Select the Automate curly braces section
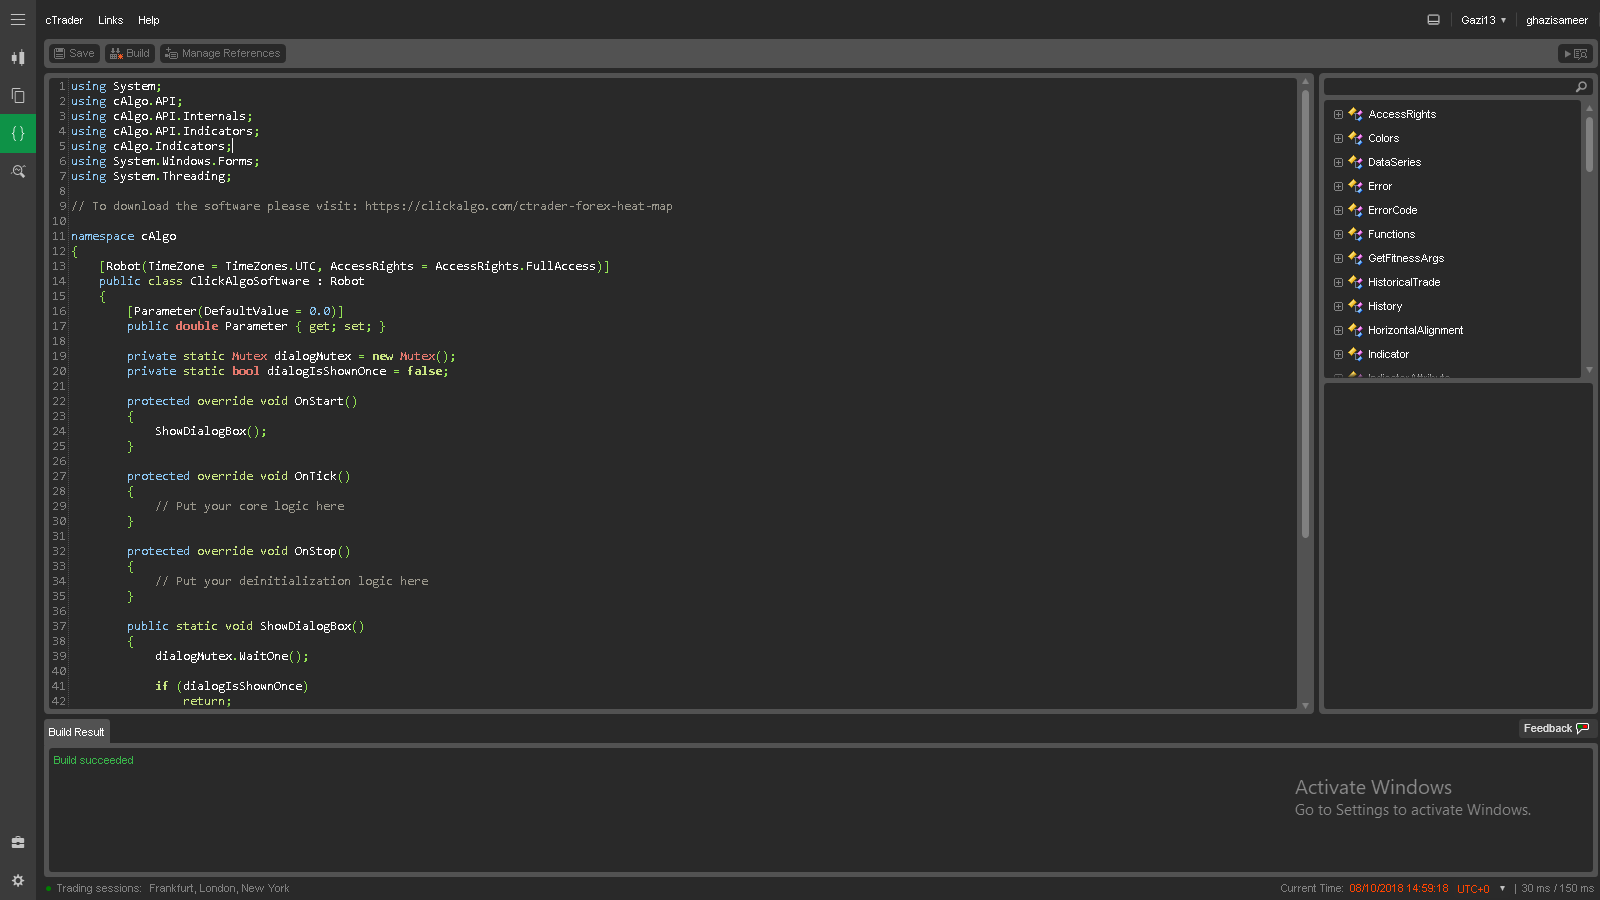Image resolution: width=1600 pixels, height=900 pixels. (18, 133)
